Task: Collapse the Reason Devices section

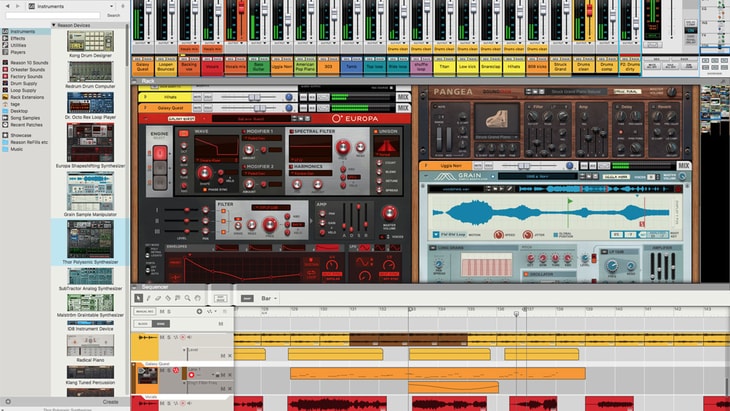Action: pos(54,25)
